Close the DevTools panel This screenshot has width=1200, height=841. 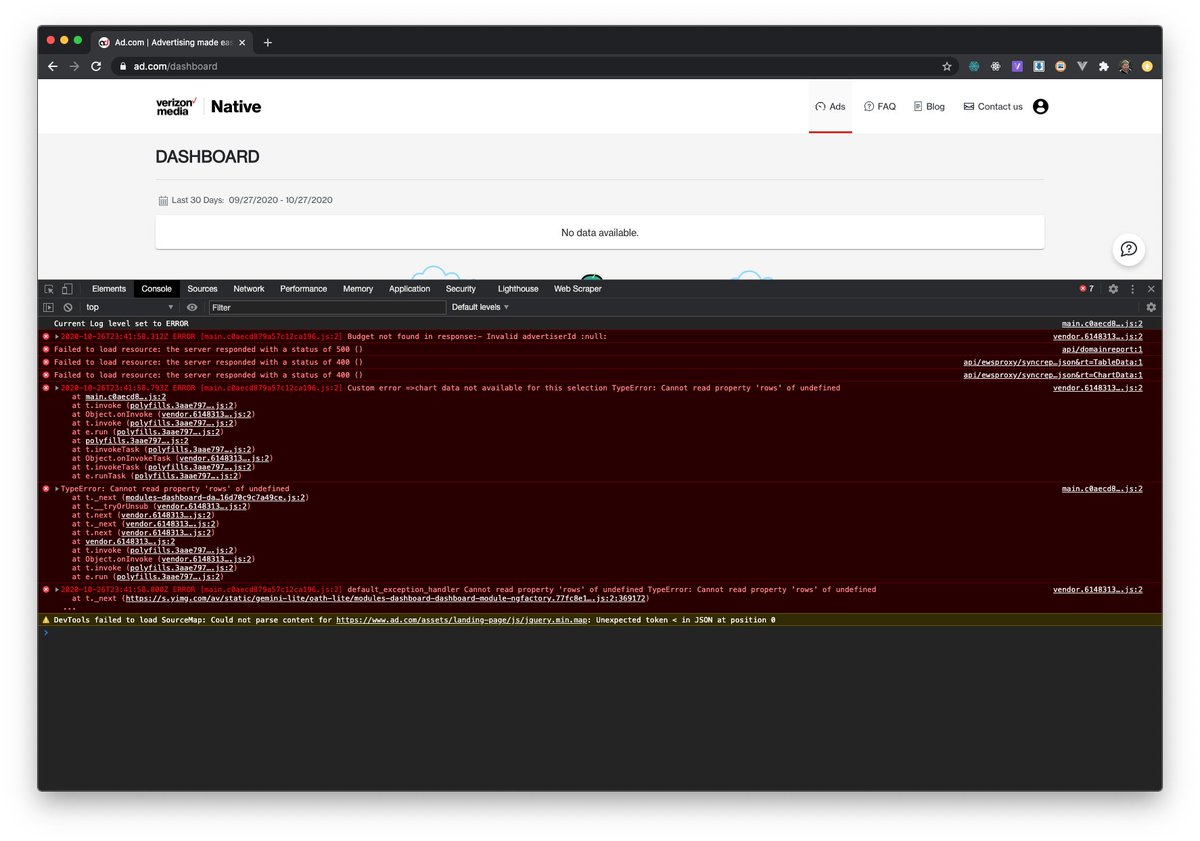pyautogui.click(x=1151, y=289)
